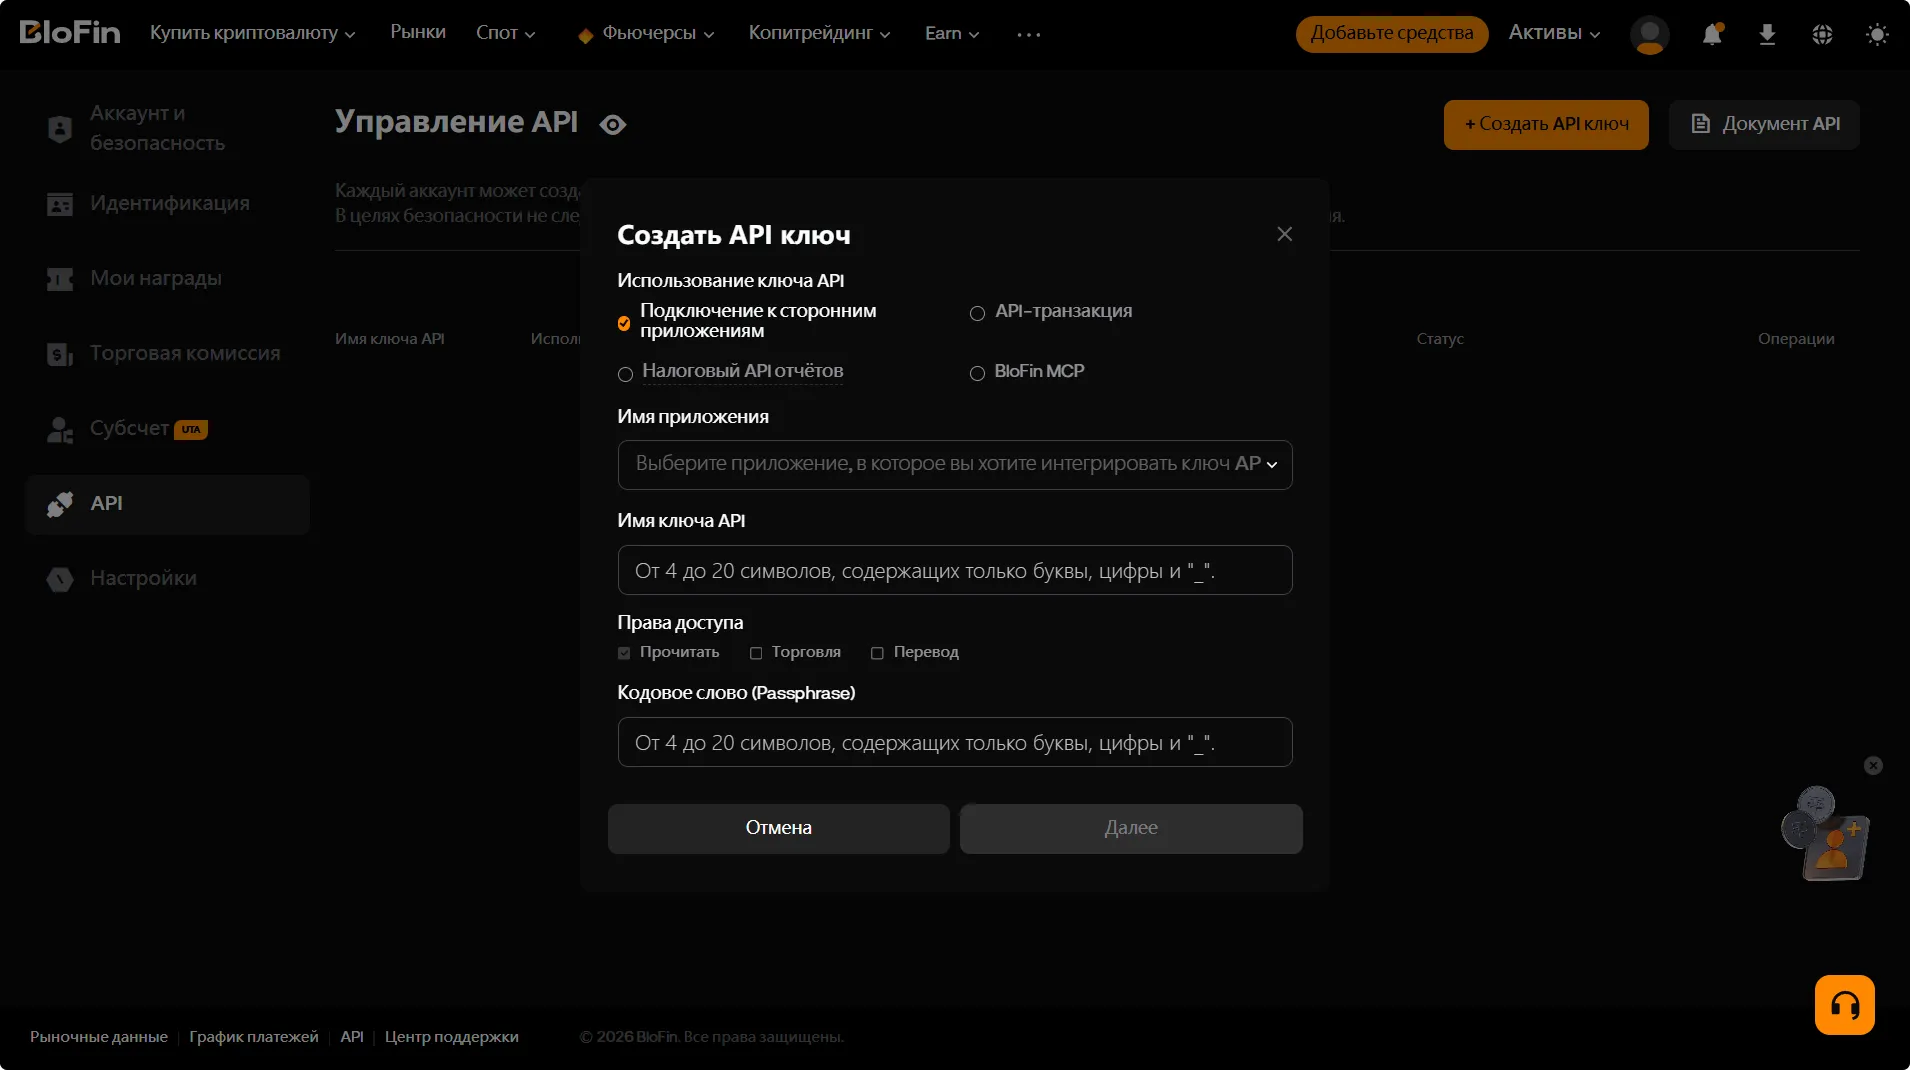Viewport: 1910px width, 1070px height.
Task: Focus the Имя ключа API input field
Action: [955, 570]
